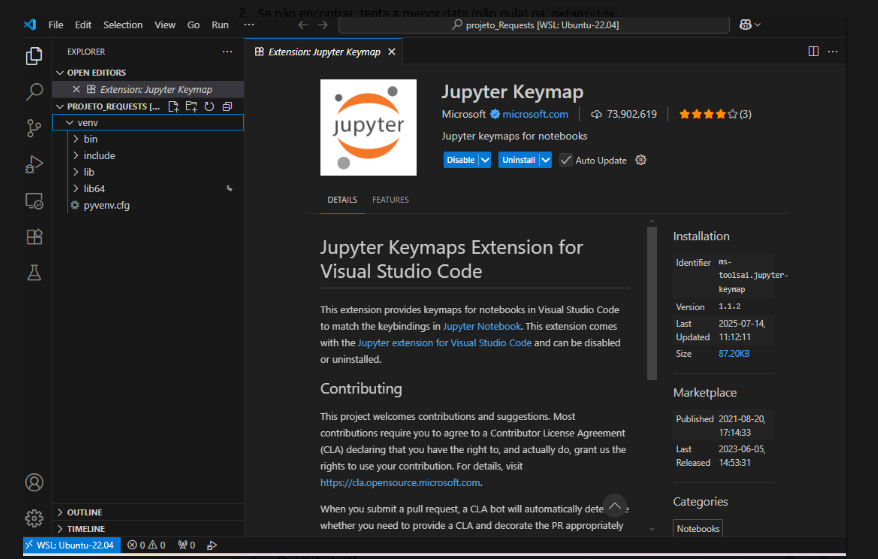
Task: Click the VS Code logo icon
Action: 30,25
